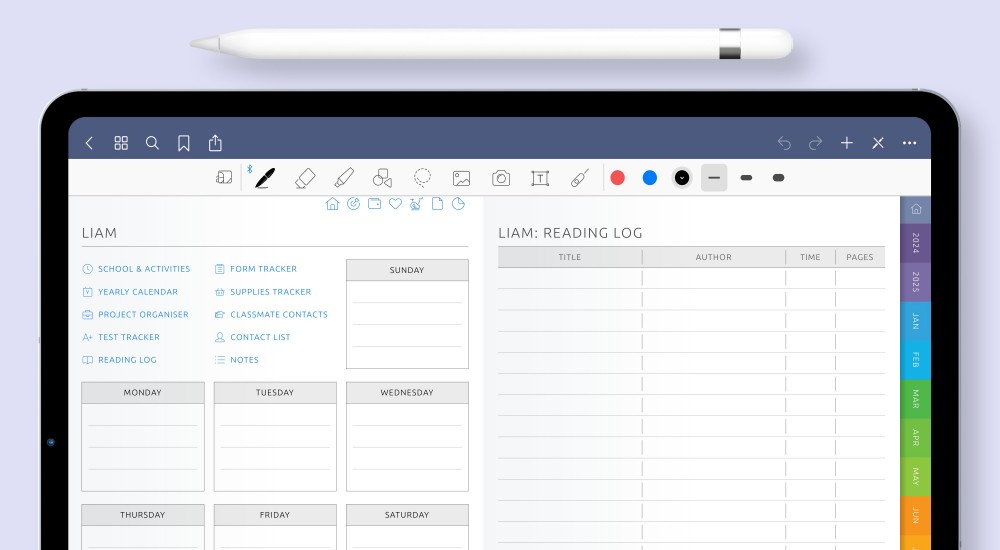1000x550 pixels.
Task: Add a new page with plus icon
Action: (x=847, y=143)
